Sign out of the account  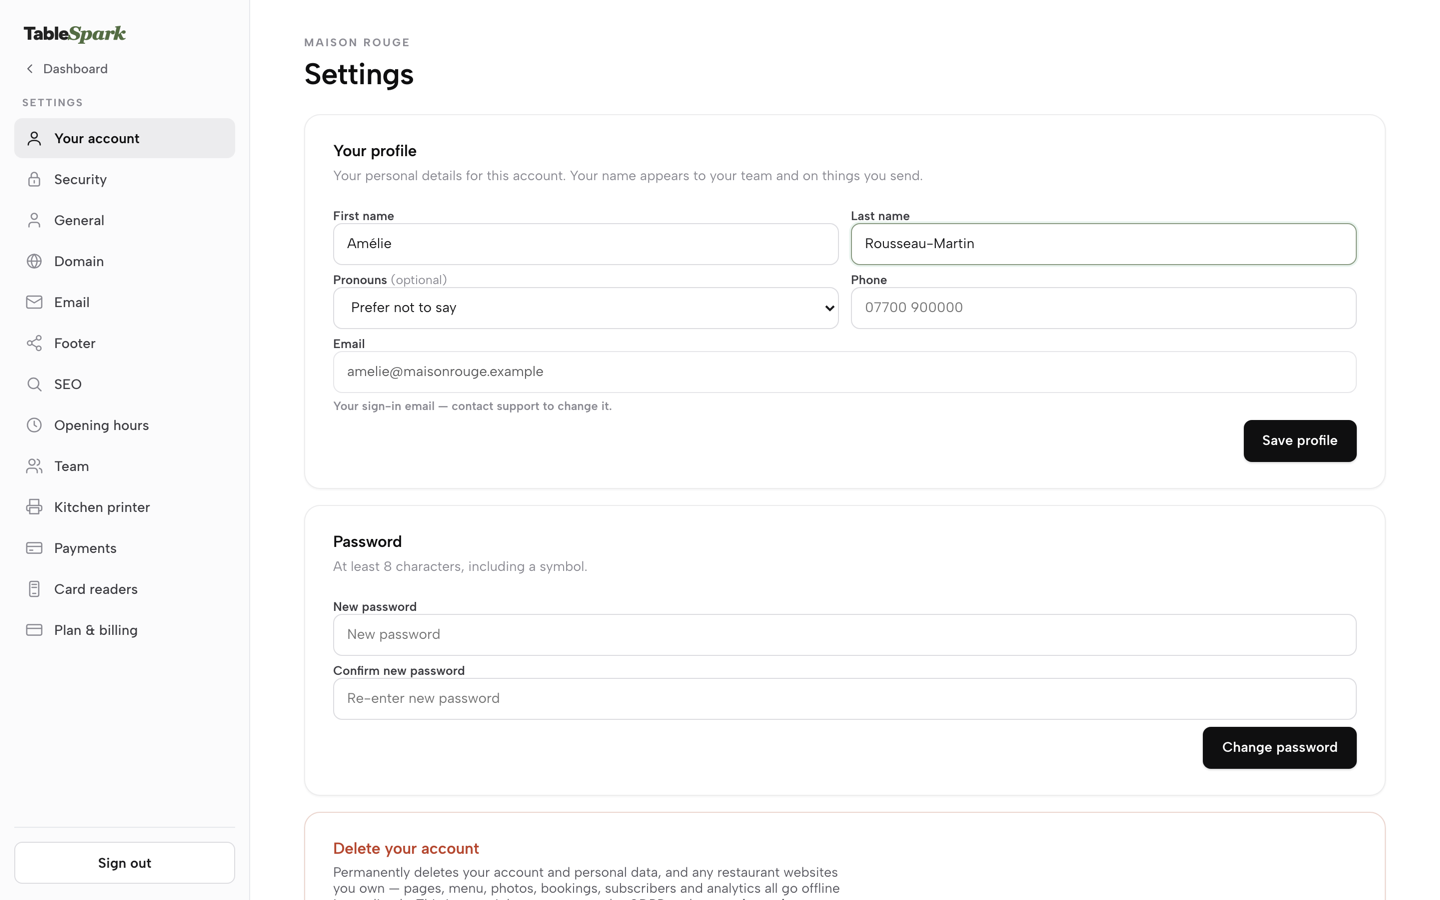tap(124, 863)
